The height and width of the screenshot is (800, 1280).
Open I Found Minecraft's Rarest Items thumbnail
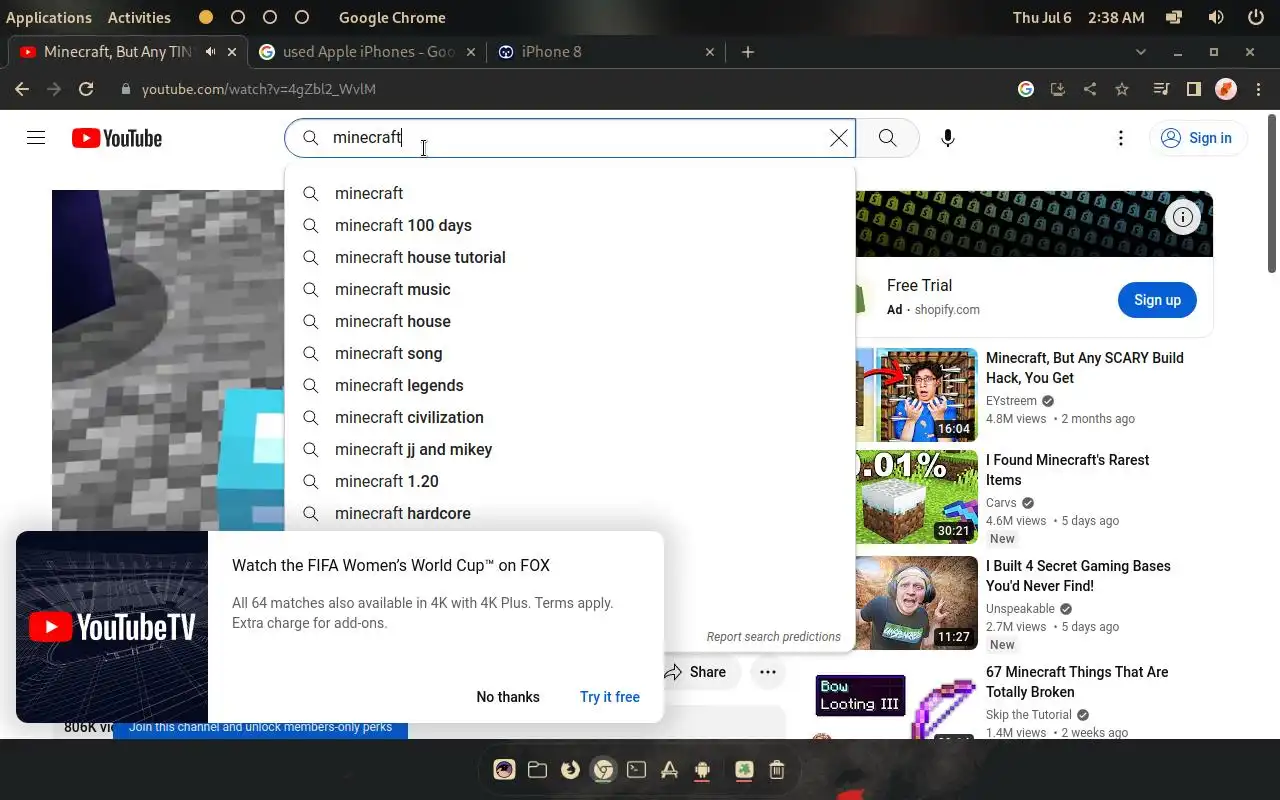coord(916,497)
